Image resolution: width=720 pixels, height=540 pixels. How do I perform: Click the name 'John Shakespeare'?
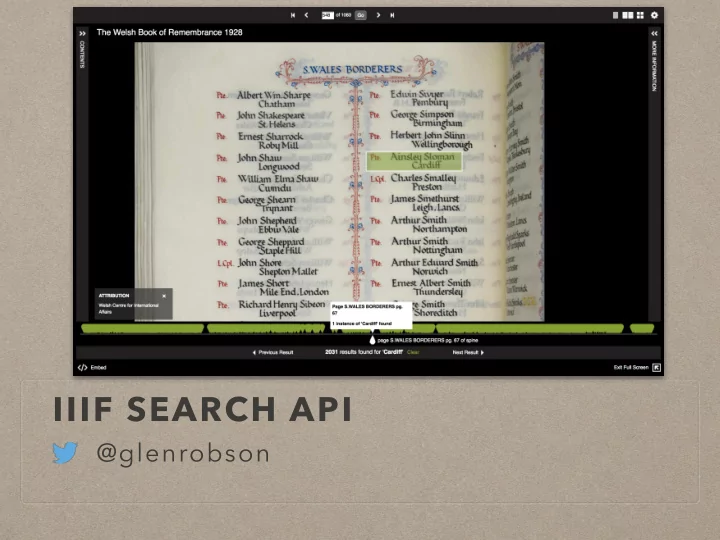(271, 115)
